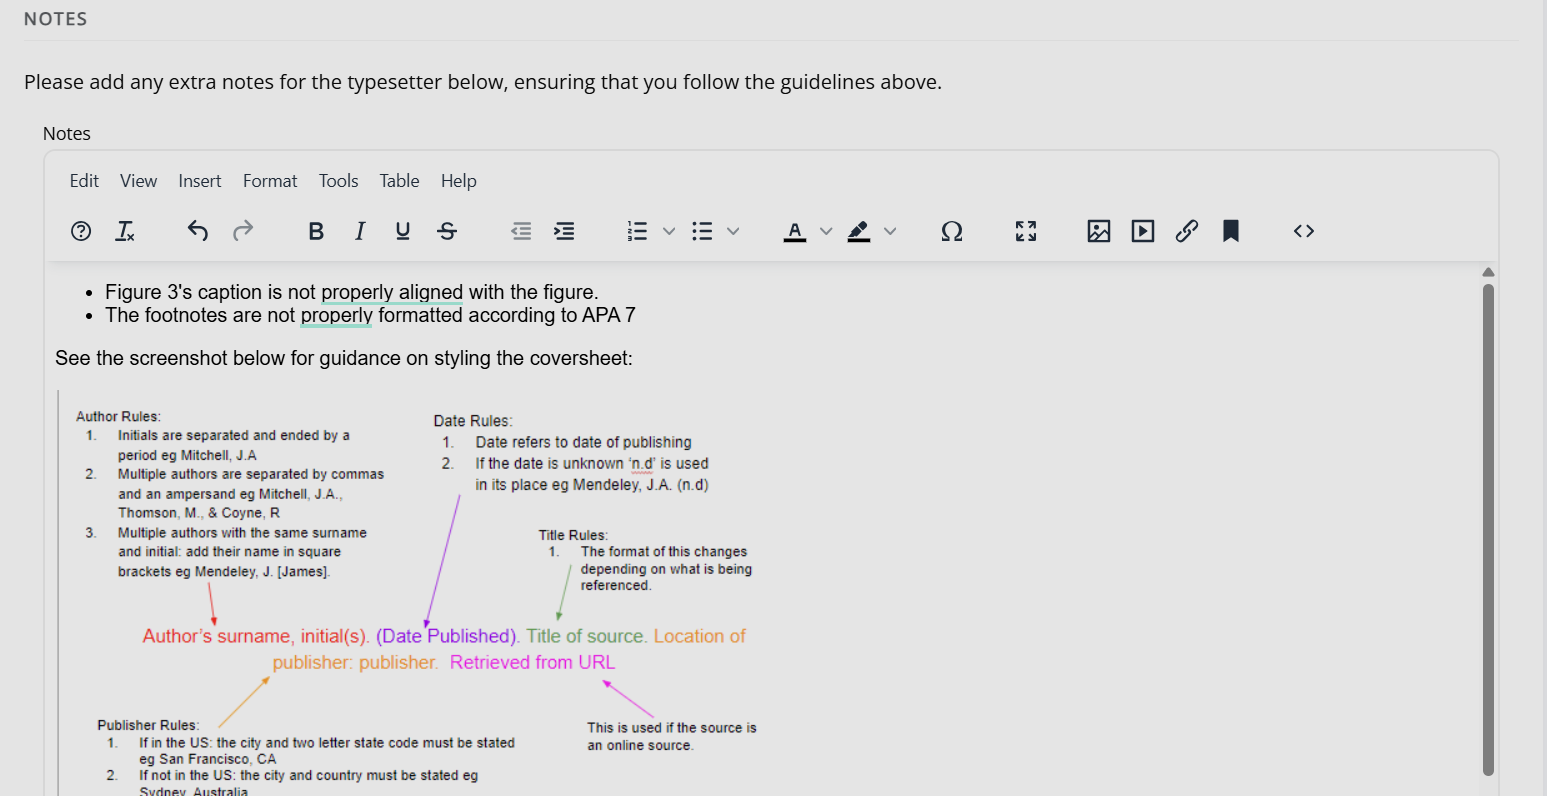1547x796 pixels.
Task: Open the special character picker
Action: [x=952, y=231]
